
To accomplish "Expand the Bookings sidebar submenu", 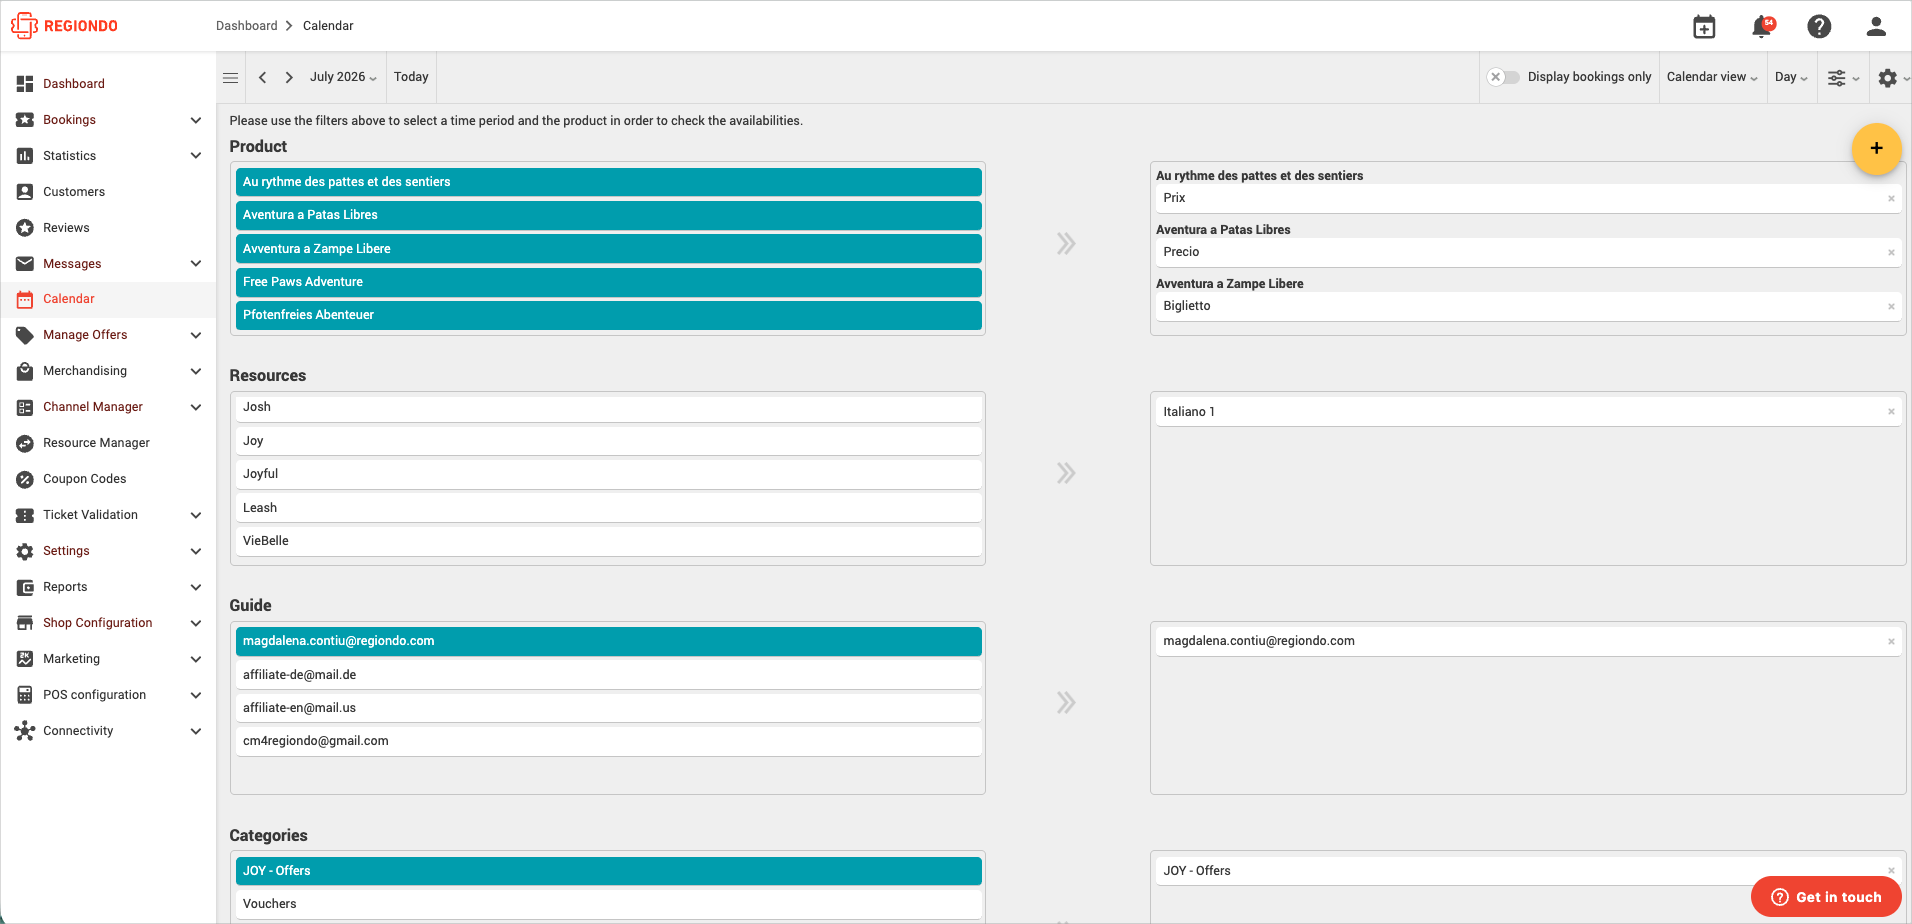I will click(x=196, y=120).
